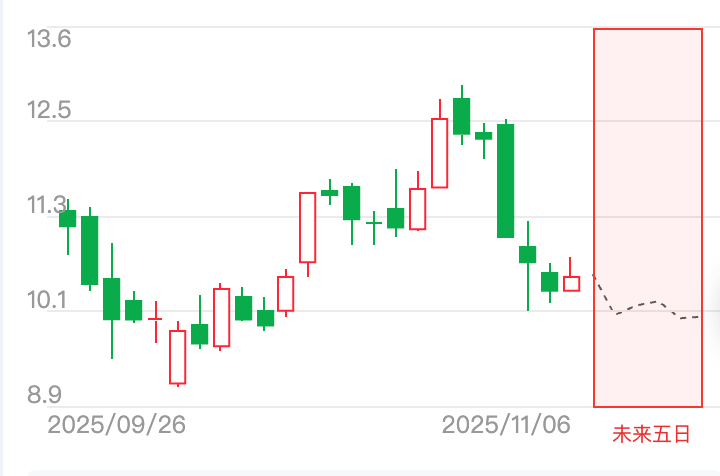The image size is (720, 476).
Task: Click the tall red hollow candle rising past 11.3
Action: point(308,227)
